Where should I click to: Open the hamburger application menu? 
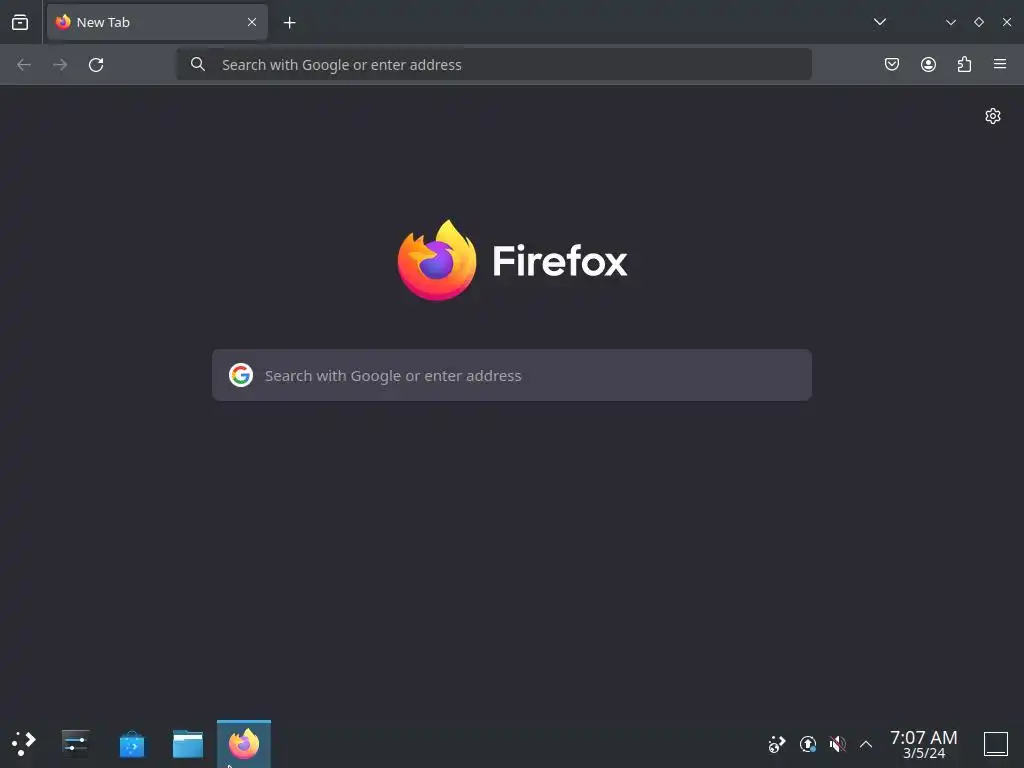point(1000,64)
